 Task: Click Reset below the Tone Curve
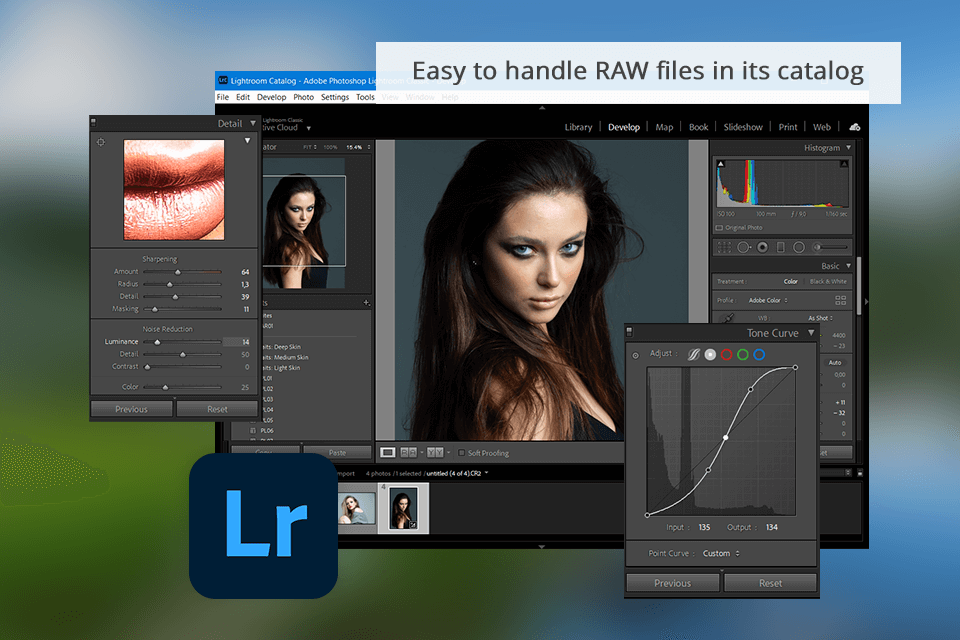pyautogui.click(x=770, y=583)
